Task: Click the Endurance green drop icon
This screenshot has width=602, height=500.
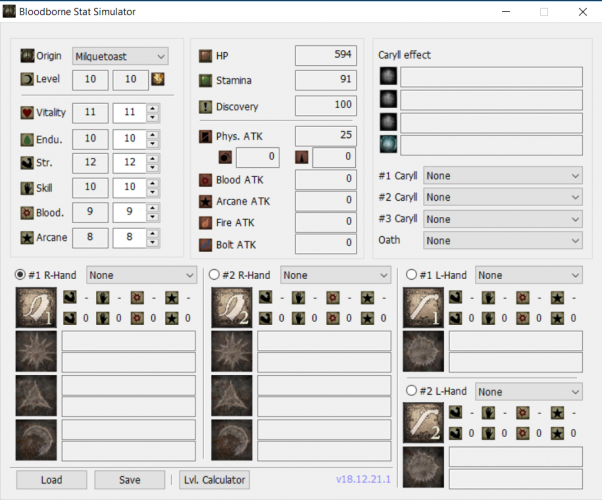Action: (27, 139)
